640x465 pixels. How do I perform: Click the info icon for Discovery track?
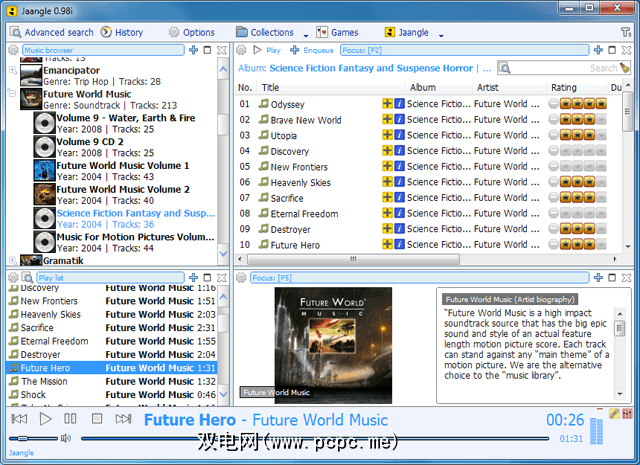pyautogui.click(x=400, y=151)
